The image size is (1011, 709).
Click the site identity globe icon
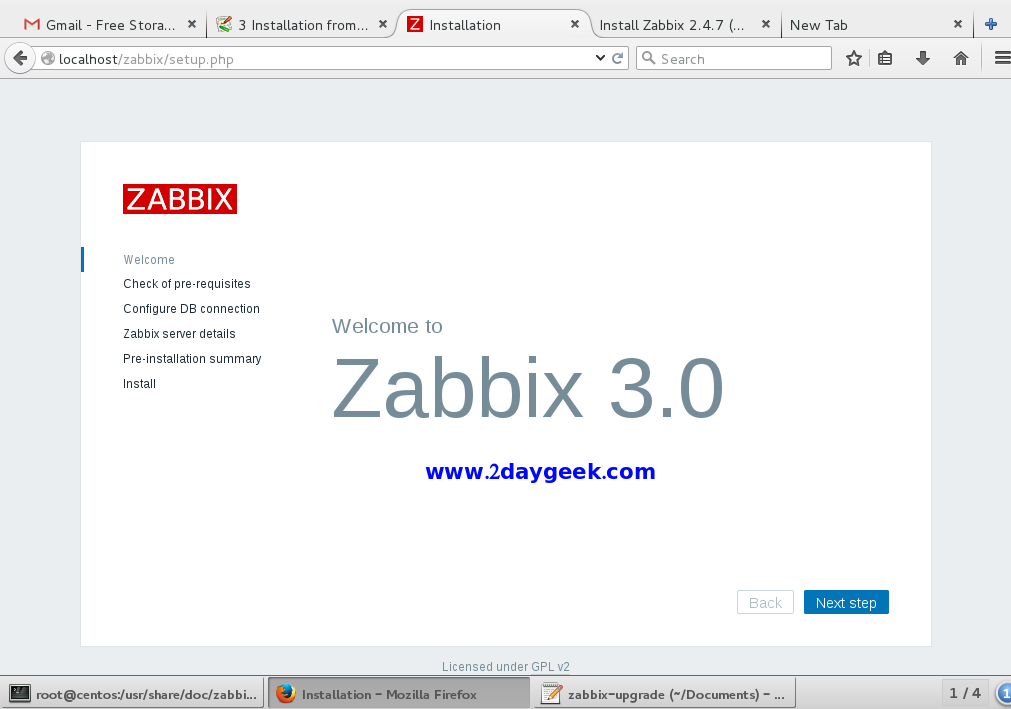click(x=48, y=59)
